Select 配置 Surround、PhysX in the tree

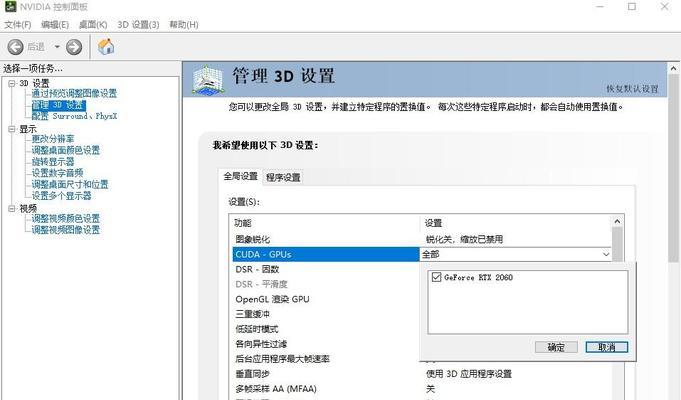(74, 116)
